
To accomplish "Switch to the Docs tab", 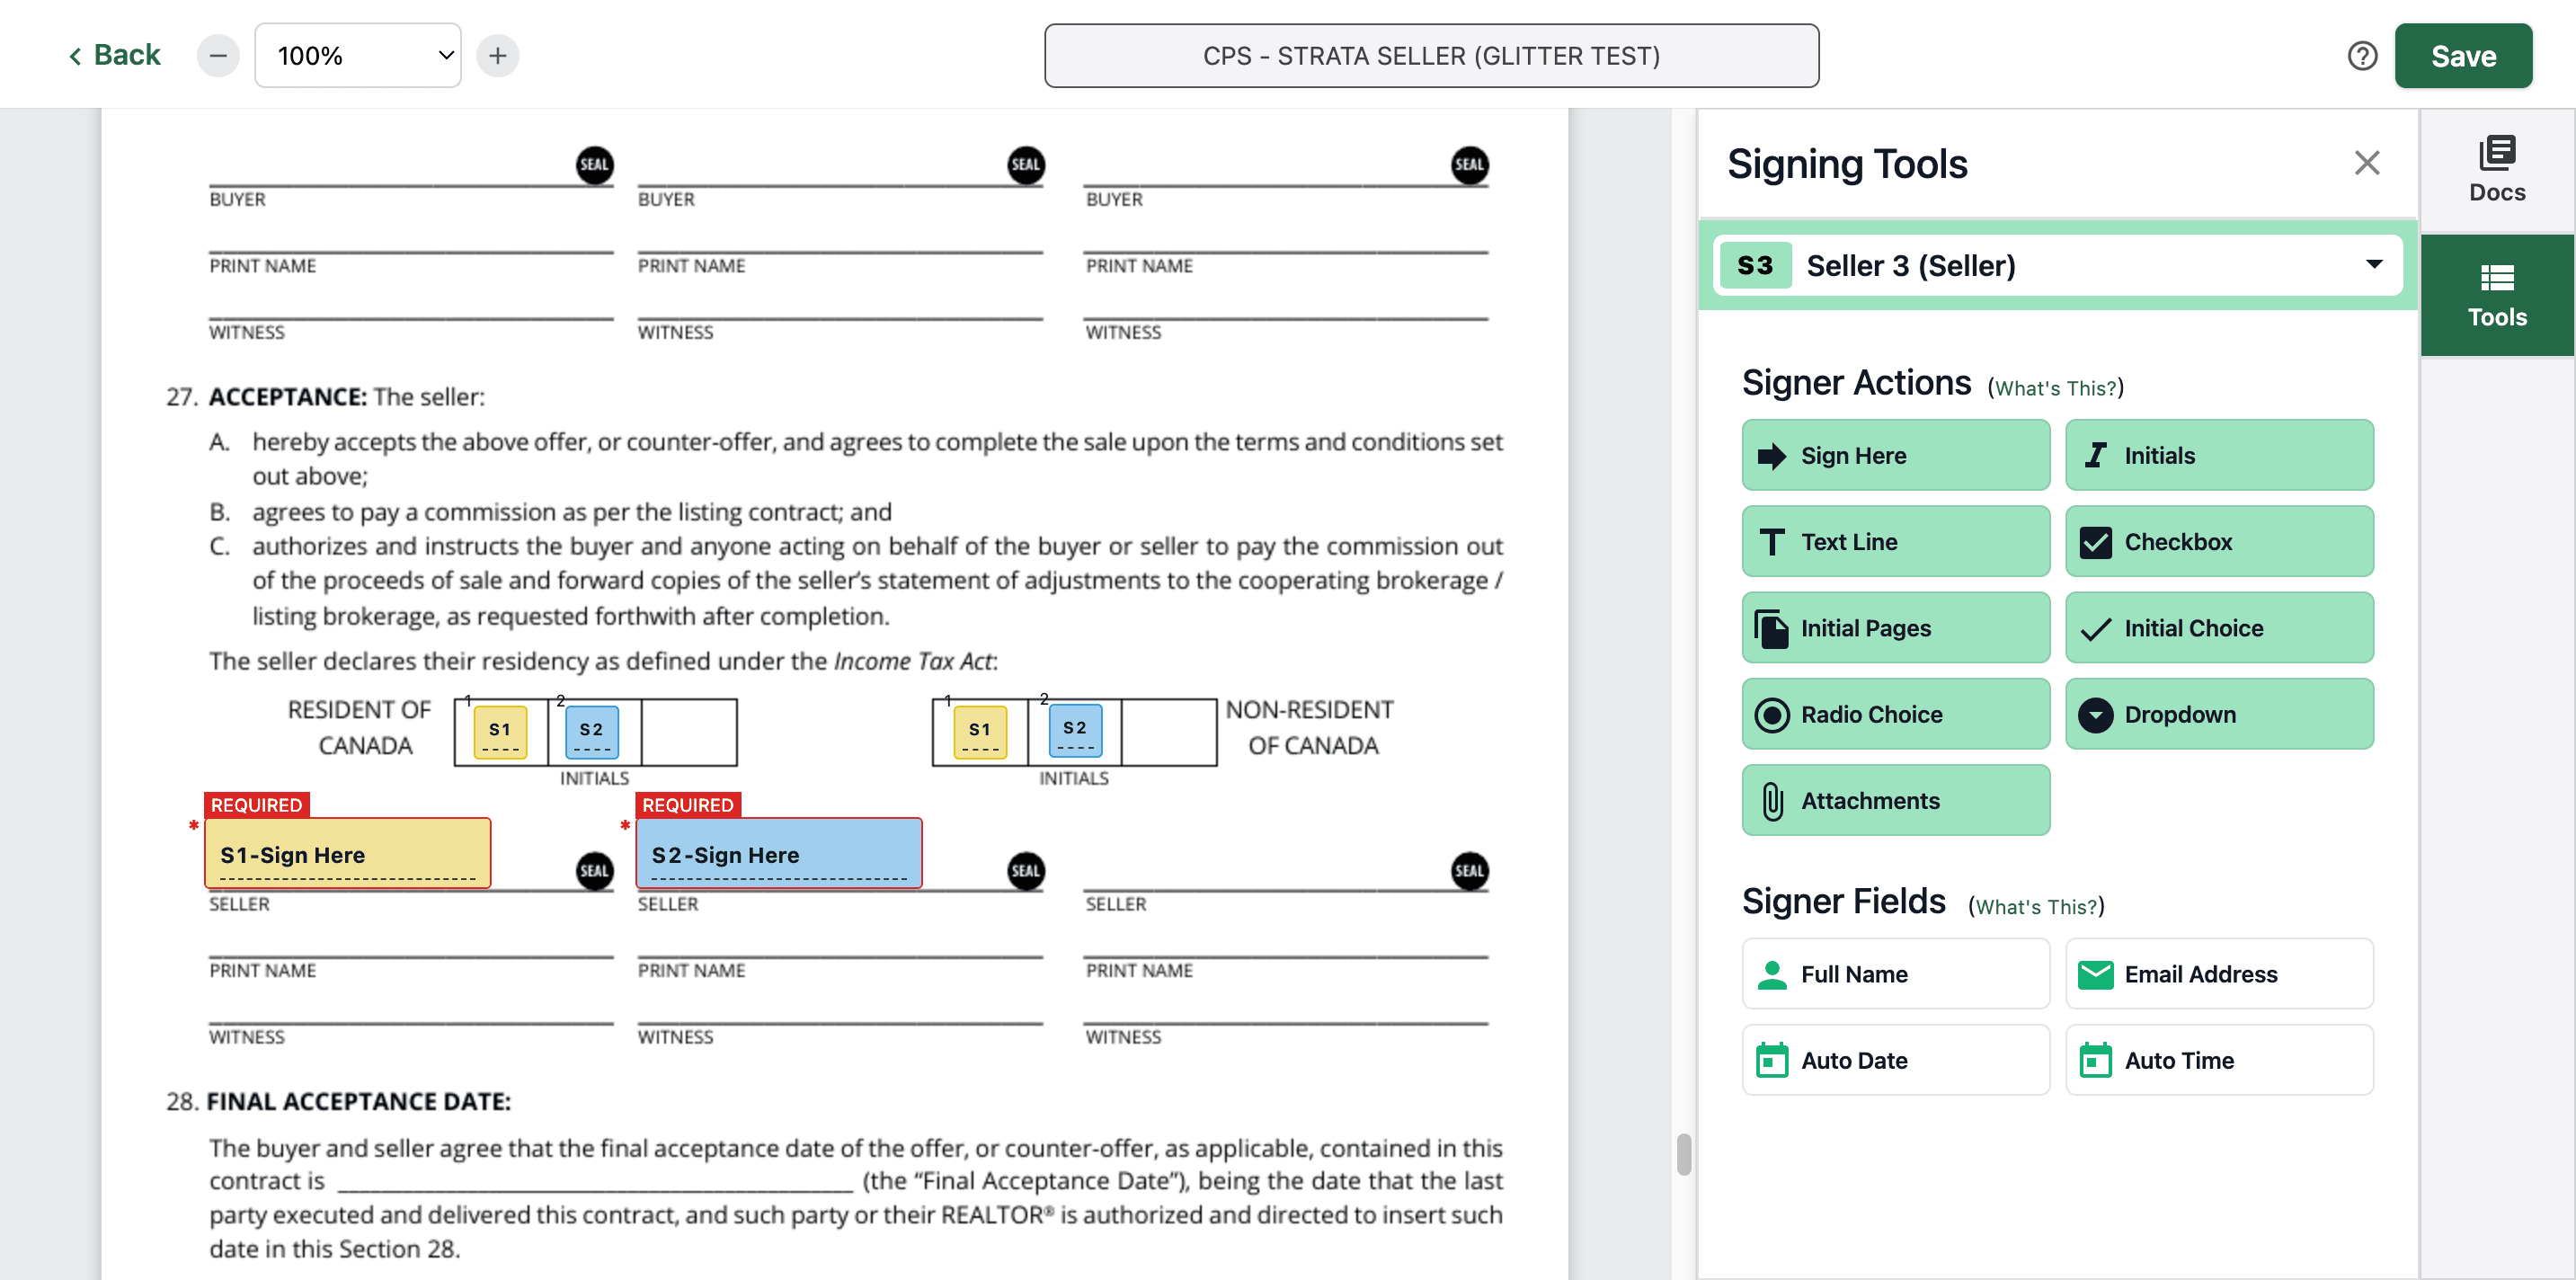I will point(2496,170).
